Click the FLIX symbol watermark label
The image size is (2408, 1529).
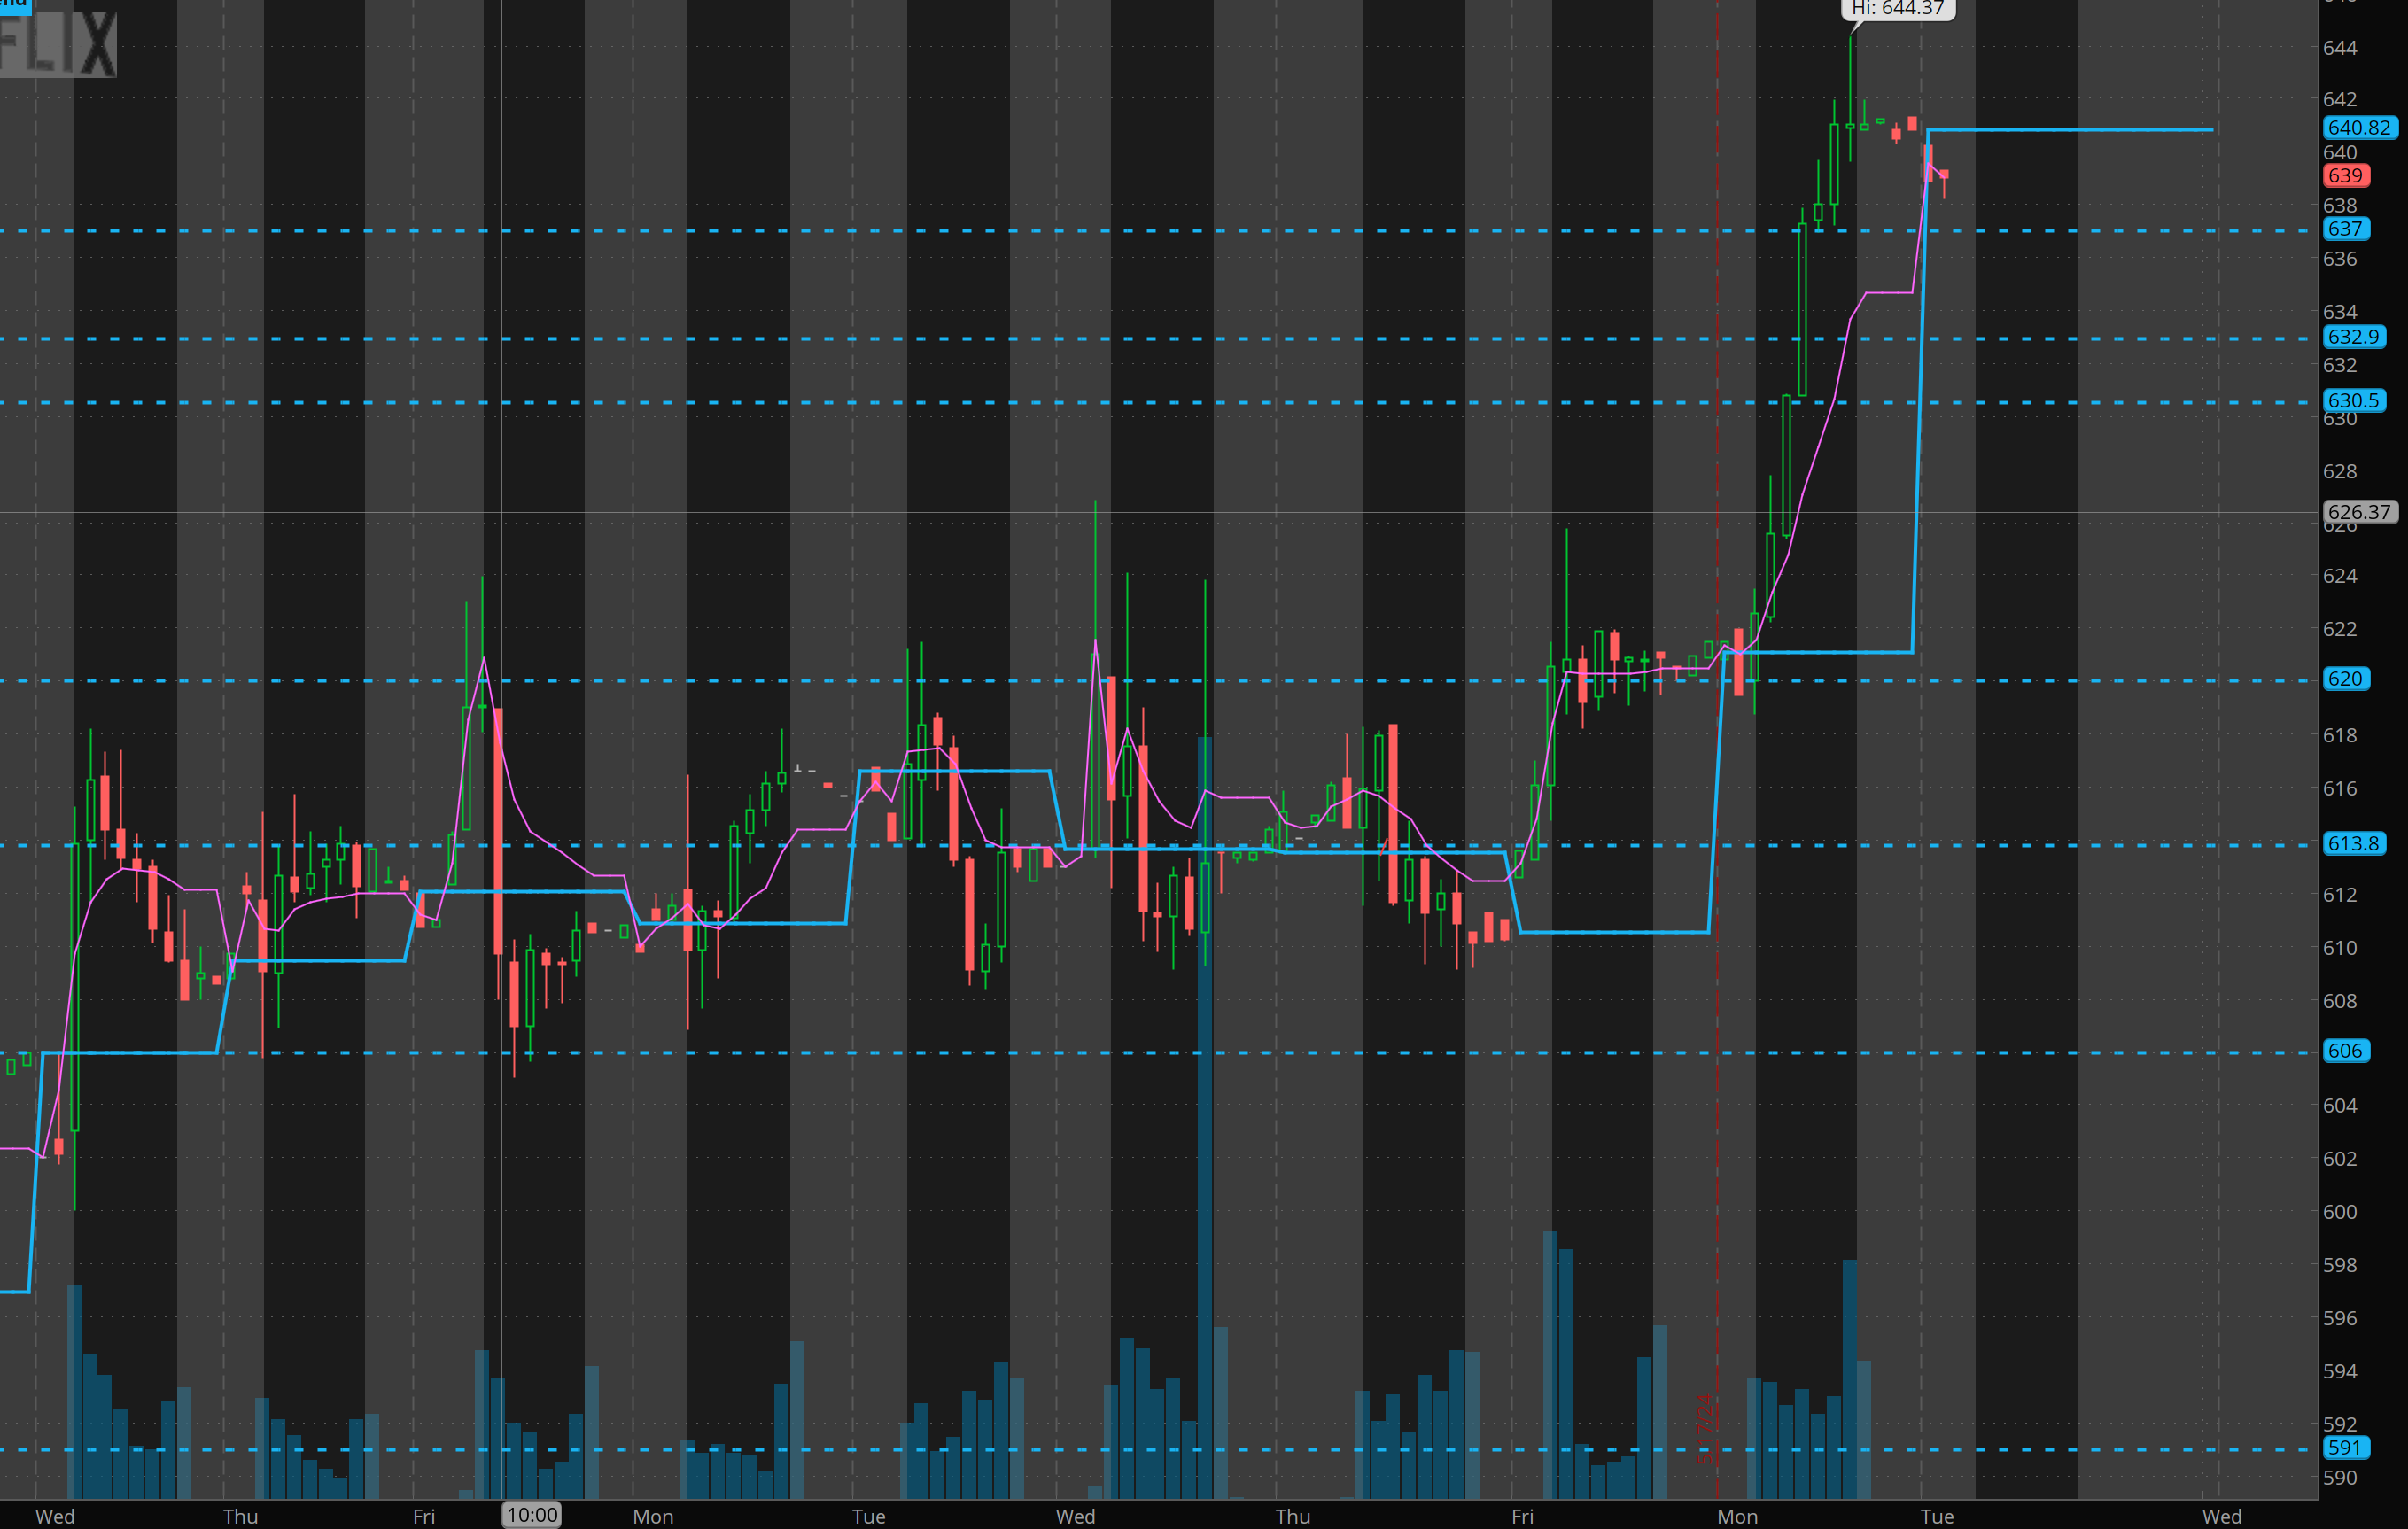click(x=58, y=45)
